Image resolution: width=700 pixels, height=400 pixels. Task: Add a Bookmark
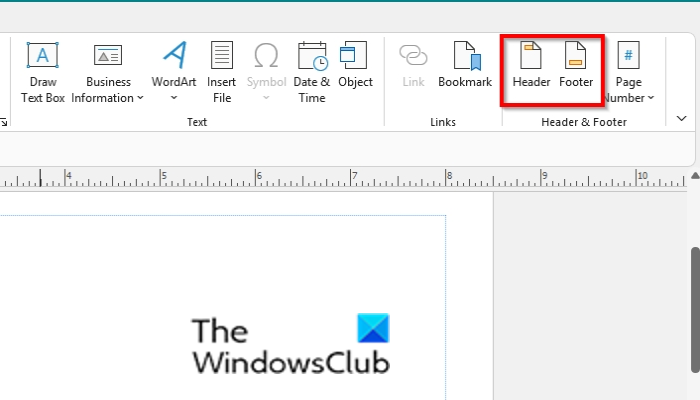(465, 65)
